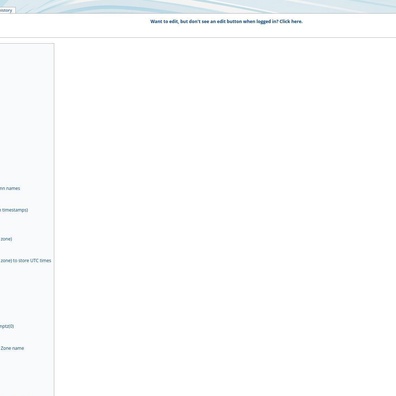Open the short contents entry ending 'zone)'
This screenshot has height=396, width=396.
(x=6, y=239)
